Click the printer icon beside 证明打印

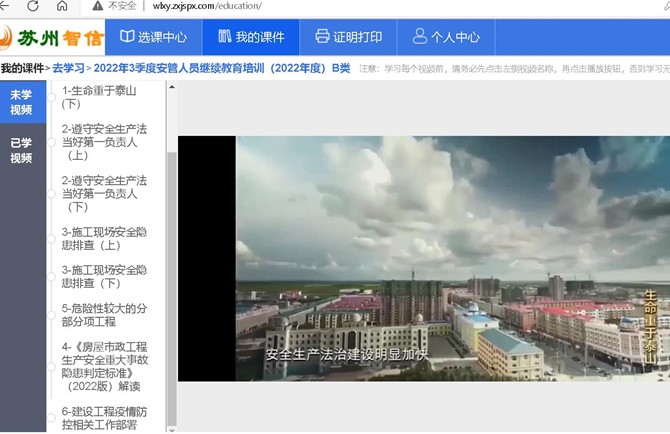[x=322, y=37]
